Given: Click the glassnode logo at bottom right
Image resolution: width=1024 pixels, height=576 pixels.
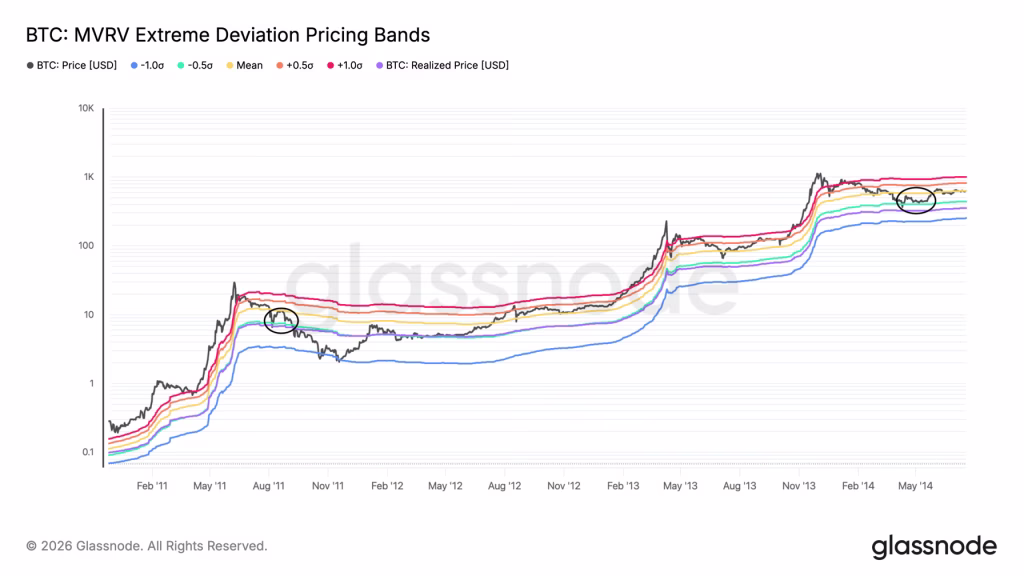Looking at the screenshot, I should [x=934, y=546].
